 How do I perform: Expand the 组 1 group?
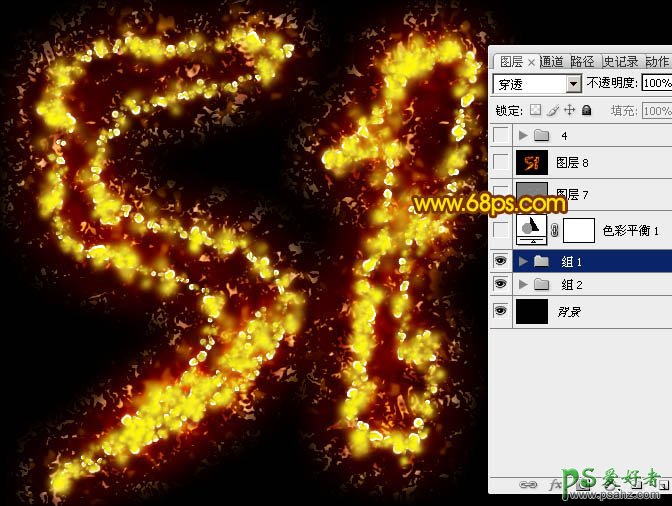coord(523,261)
